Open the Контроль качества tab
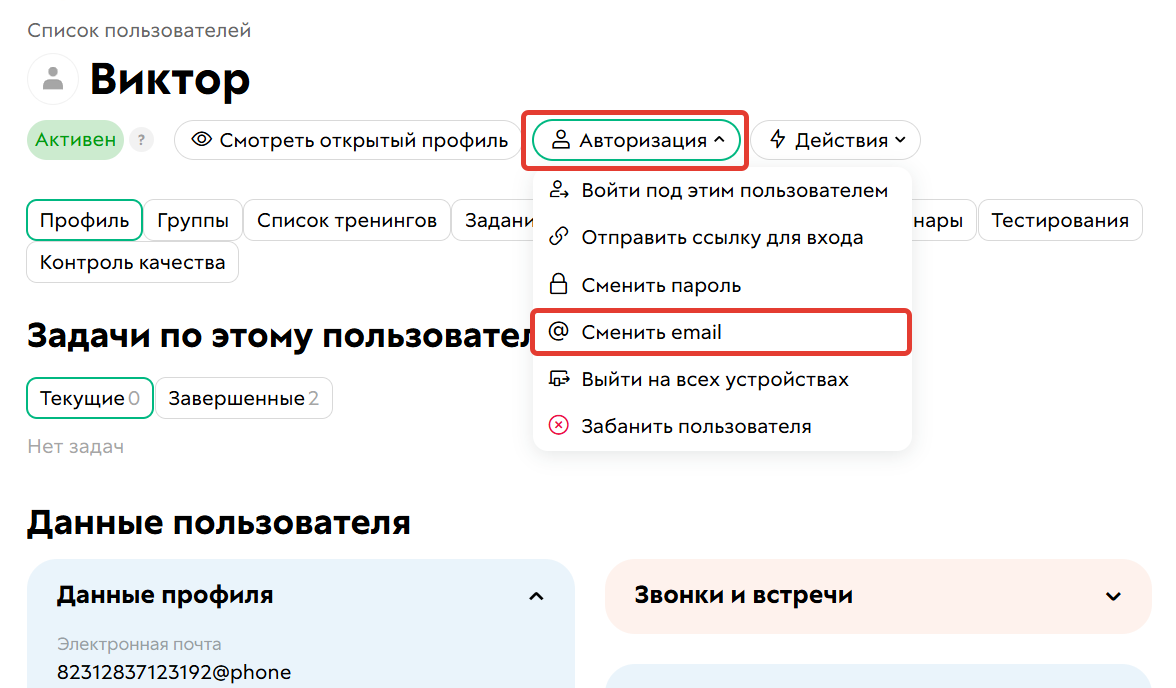Image resolution: width=1176 pixels, height=688 pixels. tap(132, 262)
